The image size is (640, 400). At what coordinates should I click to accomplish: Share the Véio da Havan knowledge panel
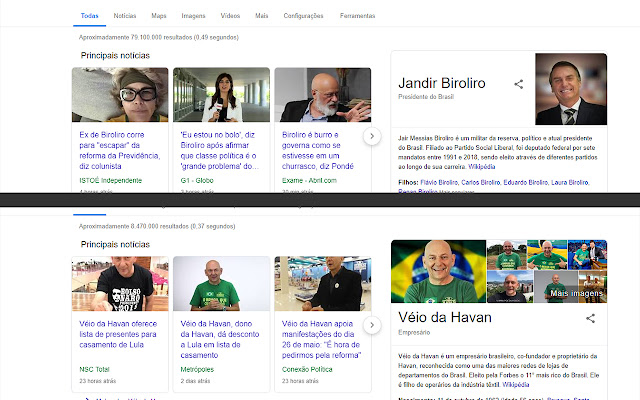pyautogui.click(x=590, y=318)
